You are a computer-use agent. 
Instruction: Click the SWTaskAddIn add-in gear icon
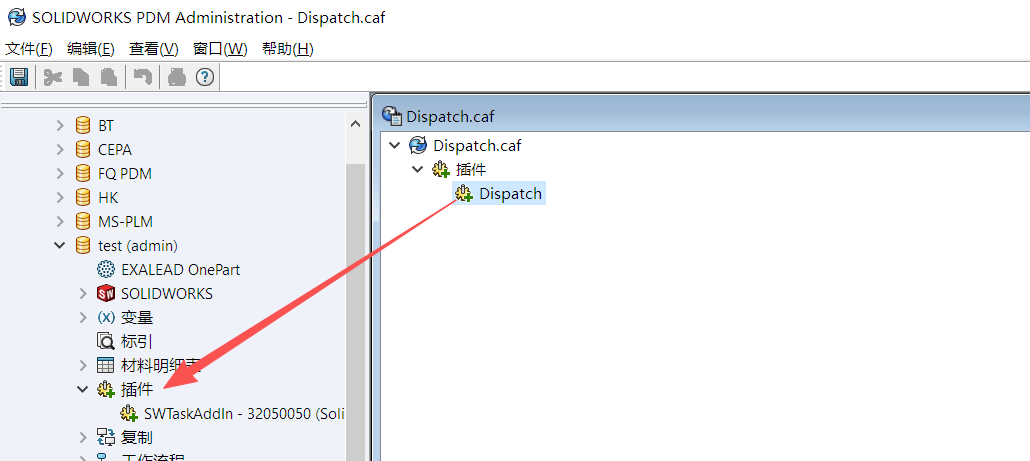coord(129,414)
